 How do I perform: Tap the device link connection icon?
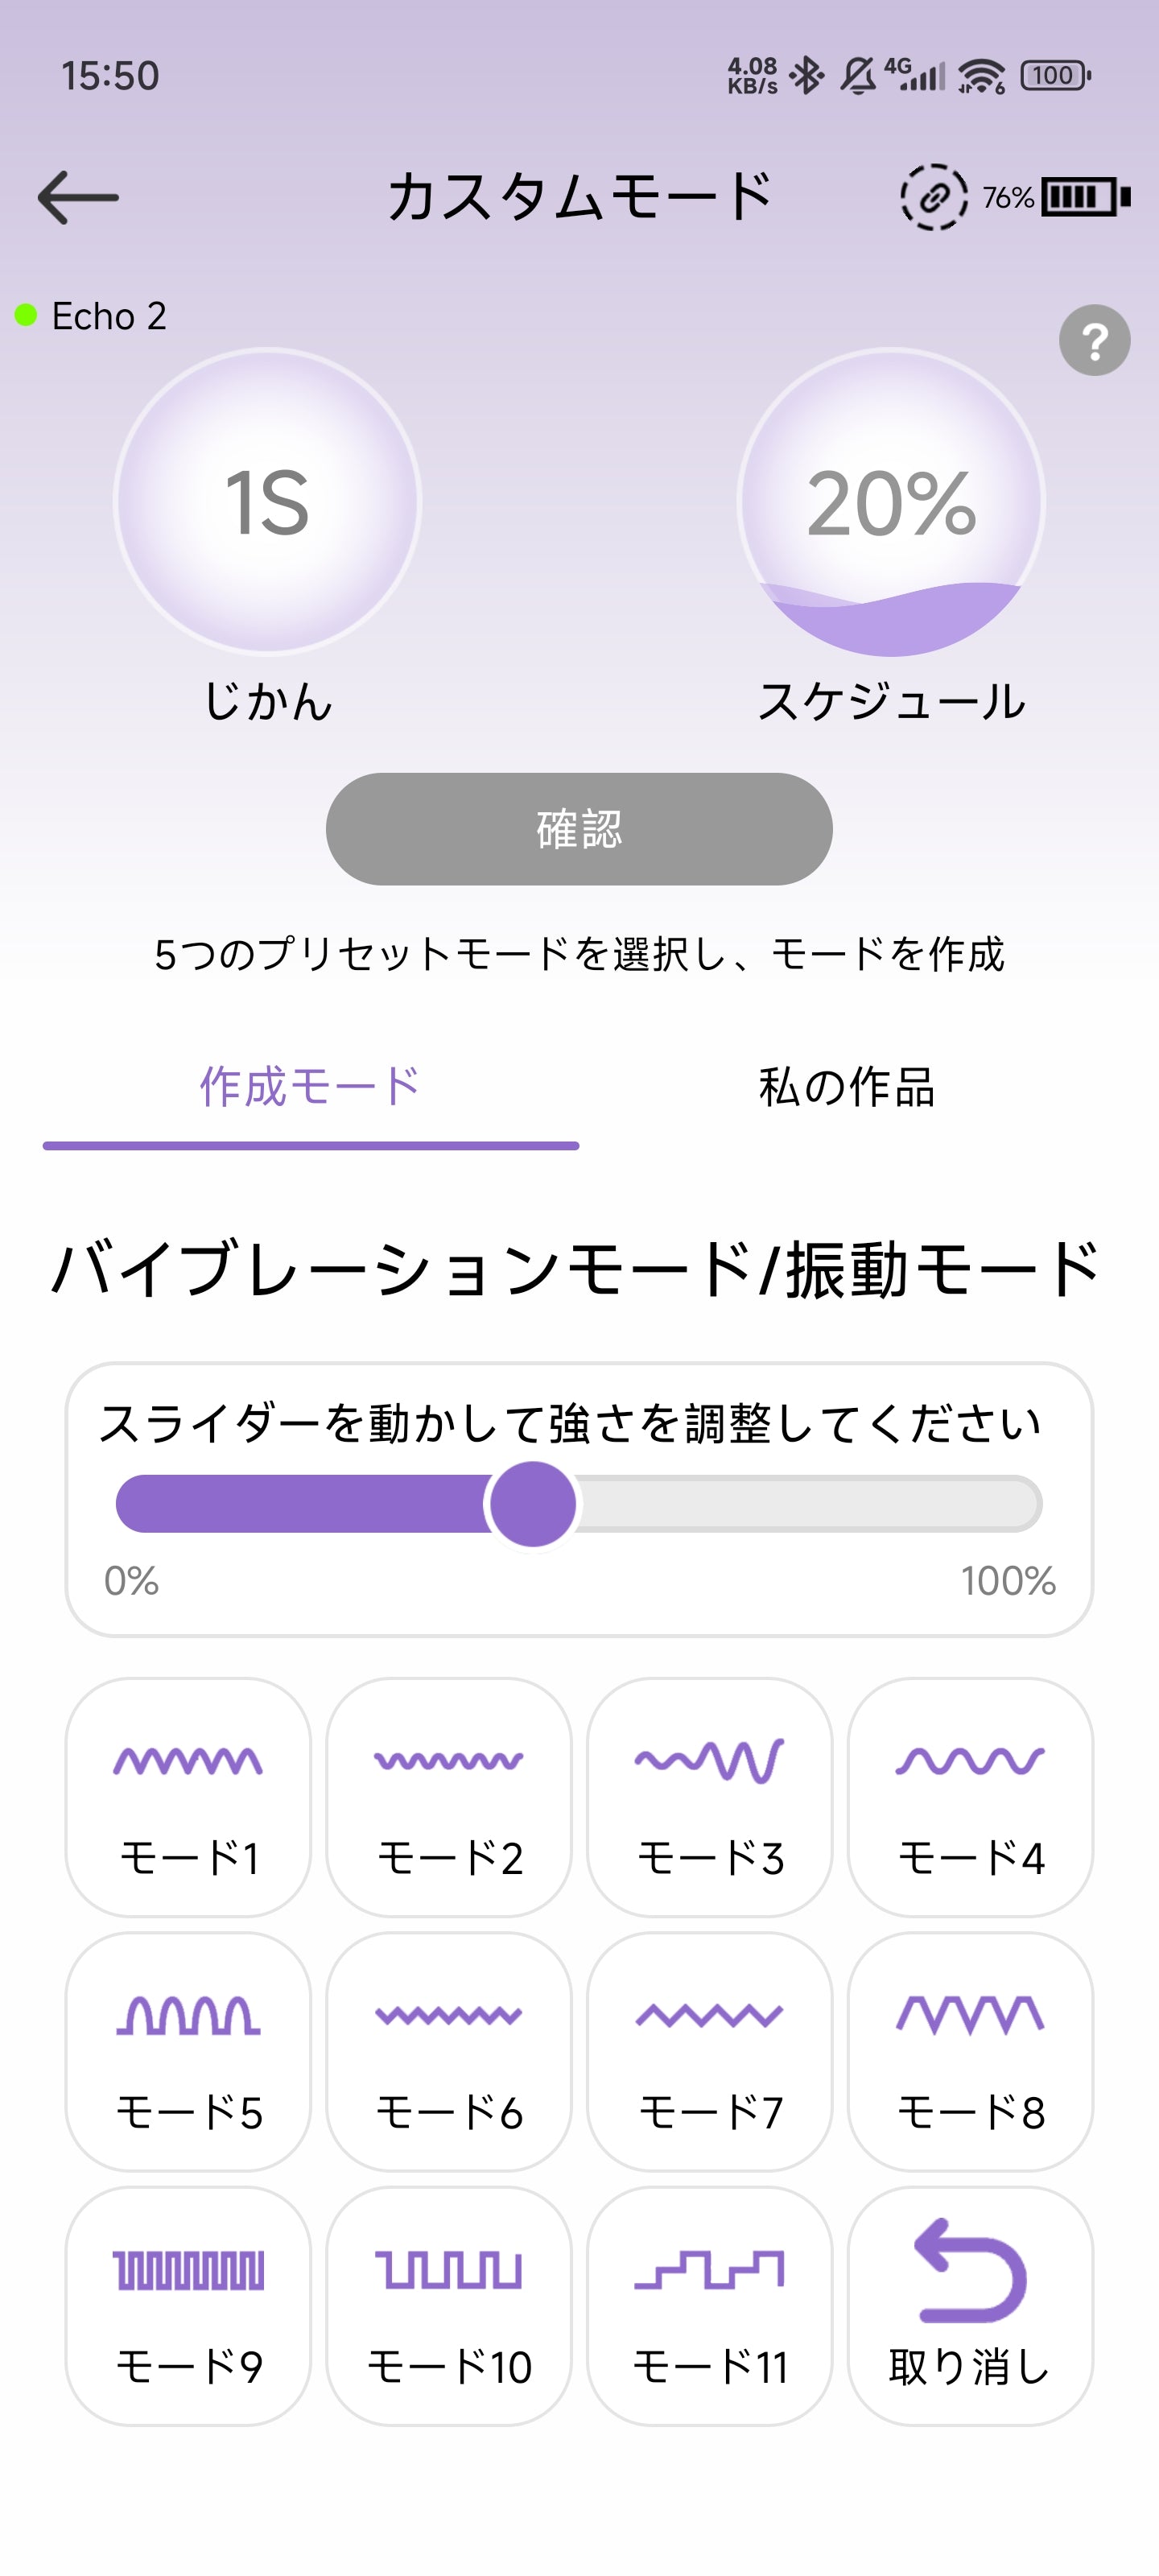tap(933, 197)
